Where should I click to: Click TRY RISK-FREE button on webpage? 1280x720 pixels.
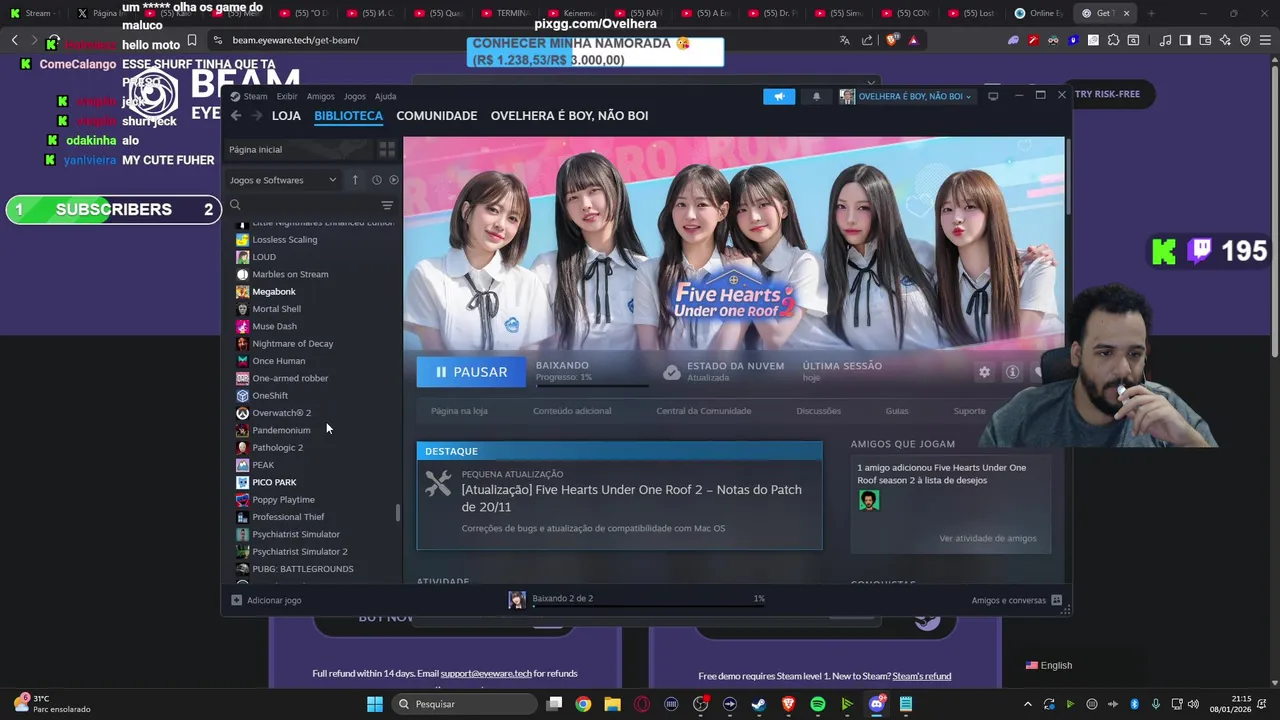(1107, 94)
